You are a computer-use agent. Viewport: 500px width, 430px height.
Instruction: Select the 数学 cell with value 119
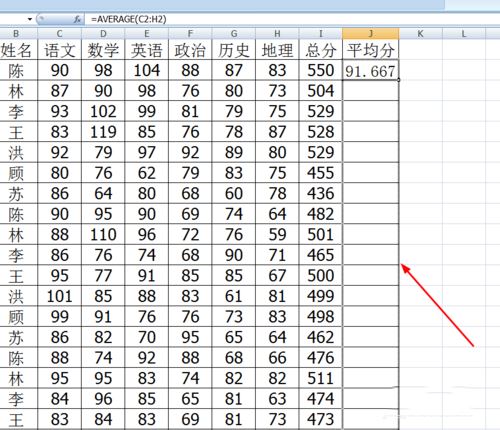(x=103, y=132)
